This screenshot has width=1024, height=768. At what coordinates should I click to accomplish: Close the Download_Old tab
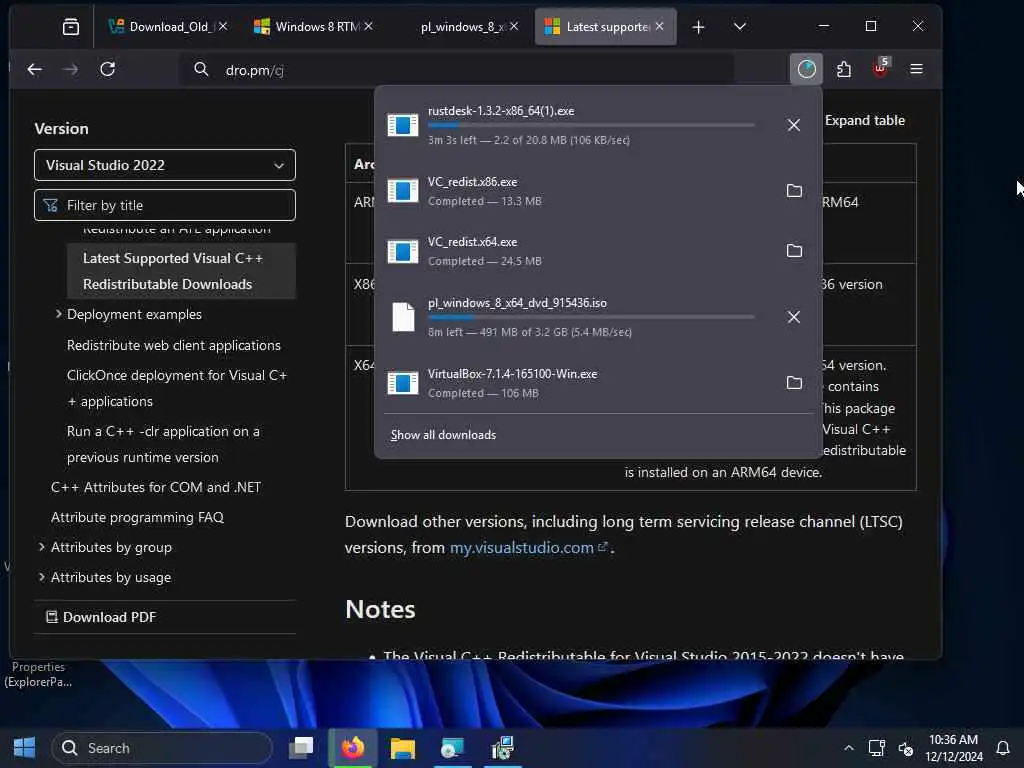coord(223,26)
